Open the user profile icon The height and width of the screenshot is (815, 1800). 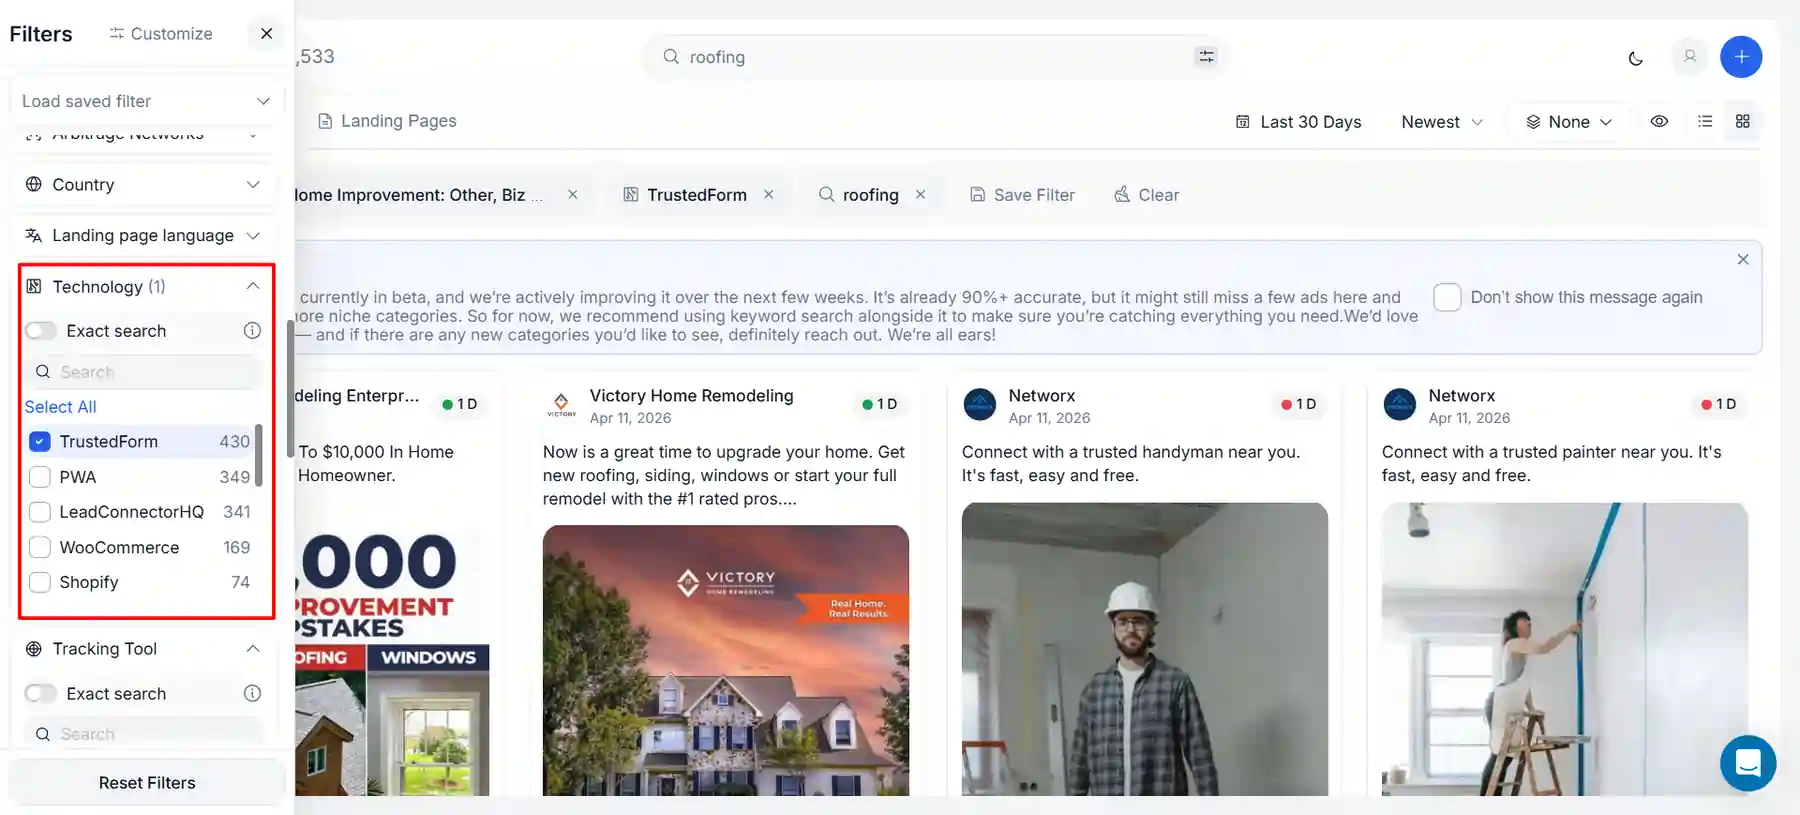tap(1690, 57)
